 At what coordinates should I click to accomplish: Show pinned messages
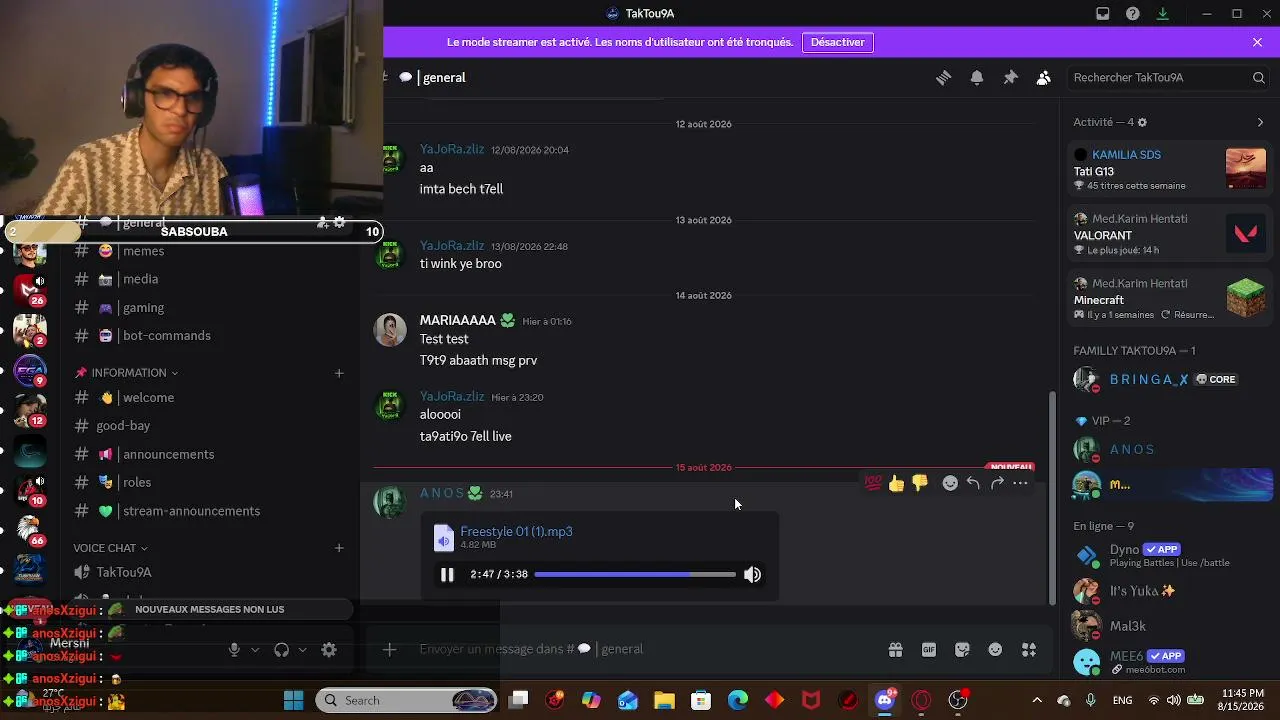coord(1010,78)
